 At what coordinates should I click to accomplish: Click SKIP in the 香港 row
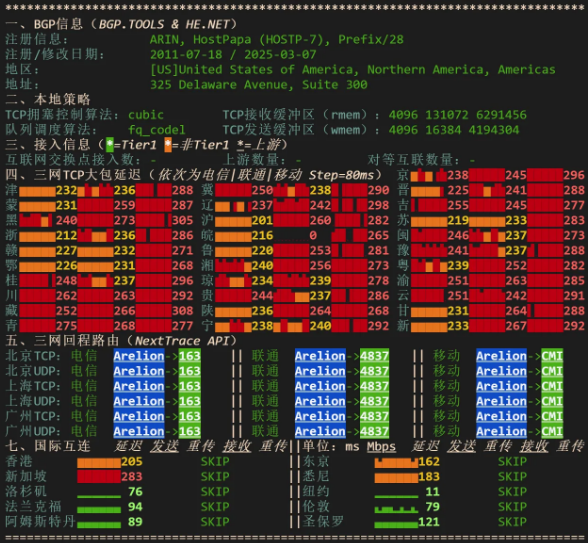[215, 461]
